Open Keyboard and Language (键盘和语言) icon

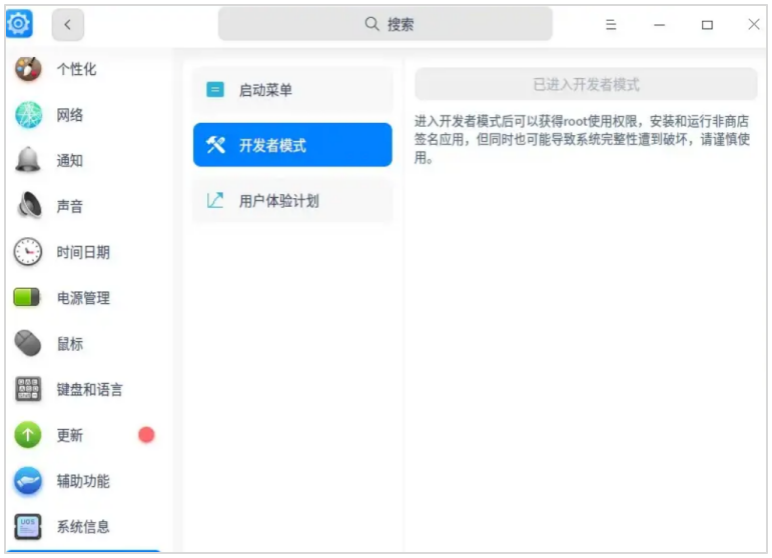click(28, 390)
